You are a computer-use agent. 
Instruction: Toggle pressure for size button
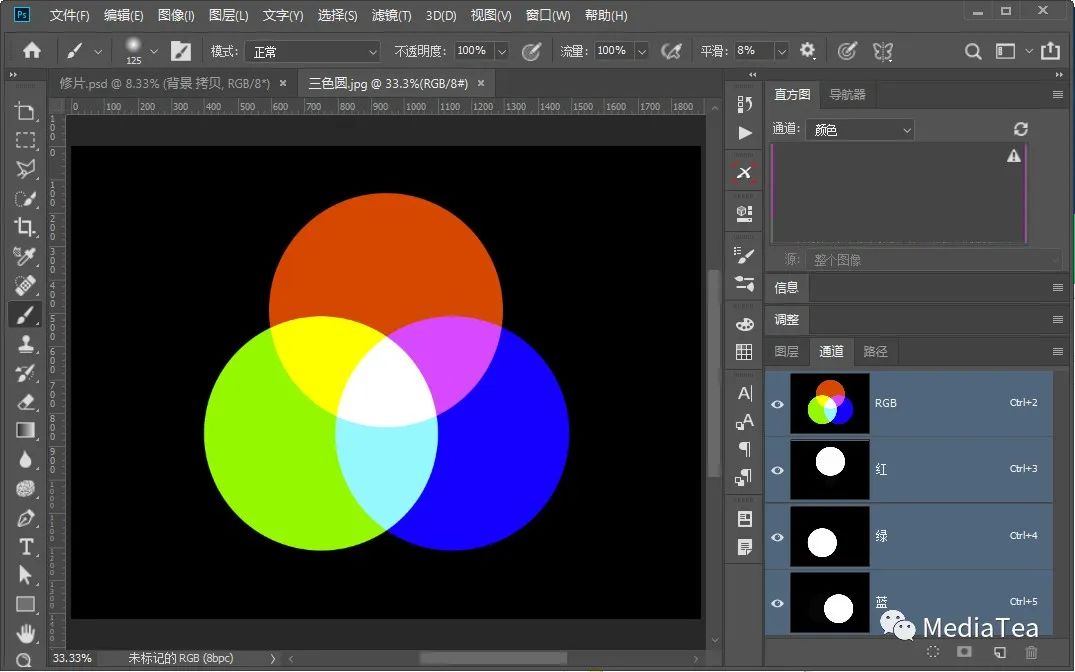pos(847,51)
